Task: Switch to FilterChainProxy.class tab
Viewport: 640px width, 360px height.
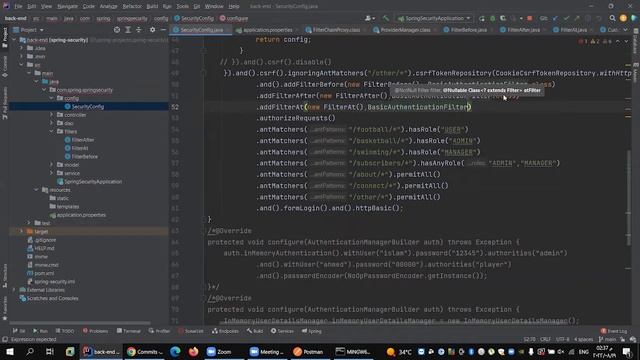Action: click(336, 30)
